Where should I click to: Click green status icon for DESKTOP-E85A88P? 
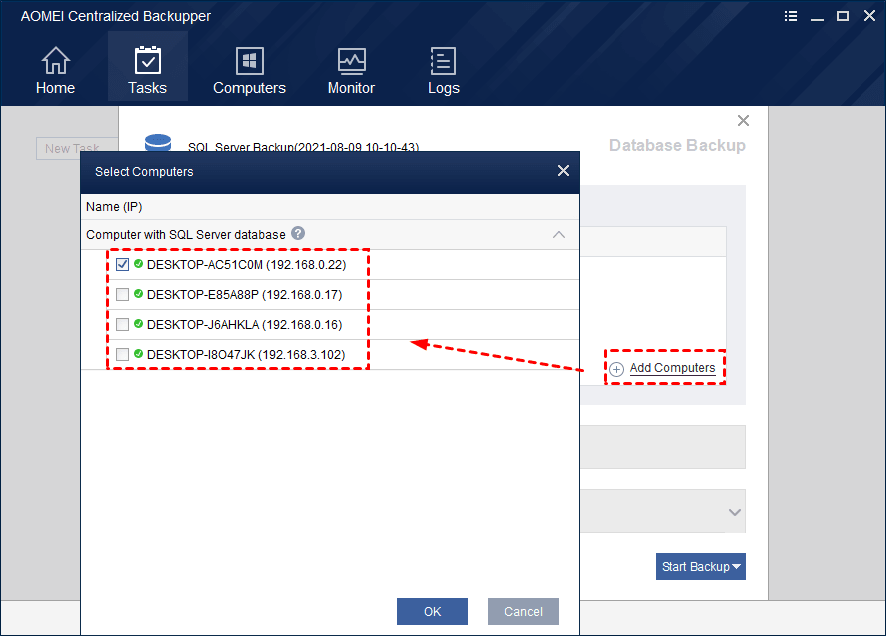138,293
